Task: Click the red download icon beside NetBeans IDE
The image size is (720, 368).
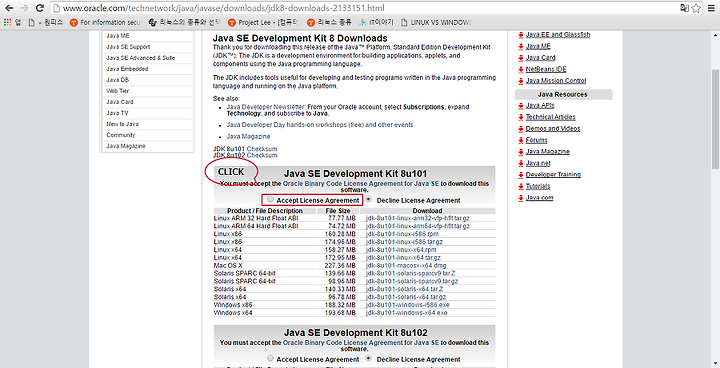Action: click(521, 70)
